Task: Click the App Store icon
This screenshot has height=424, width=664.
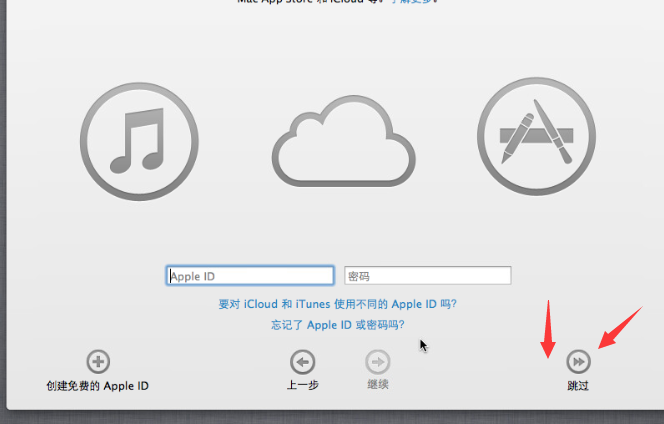Action: pyautogui.click(x=537, y=136)
